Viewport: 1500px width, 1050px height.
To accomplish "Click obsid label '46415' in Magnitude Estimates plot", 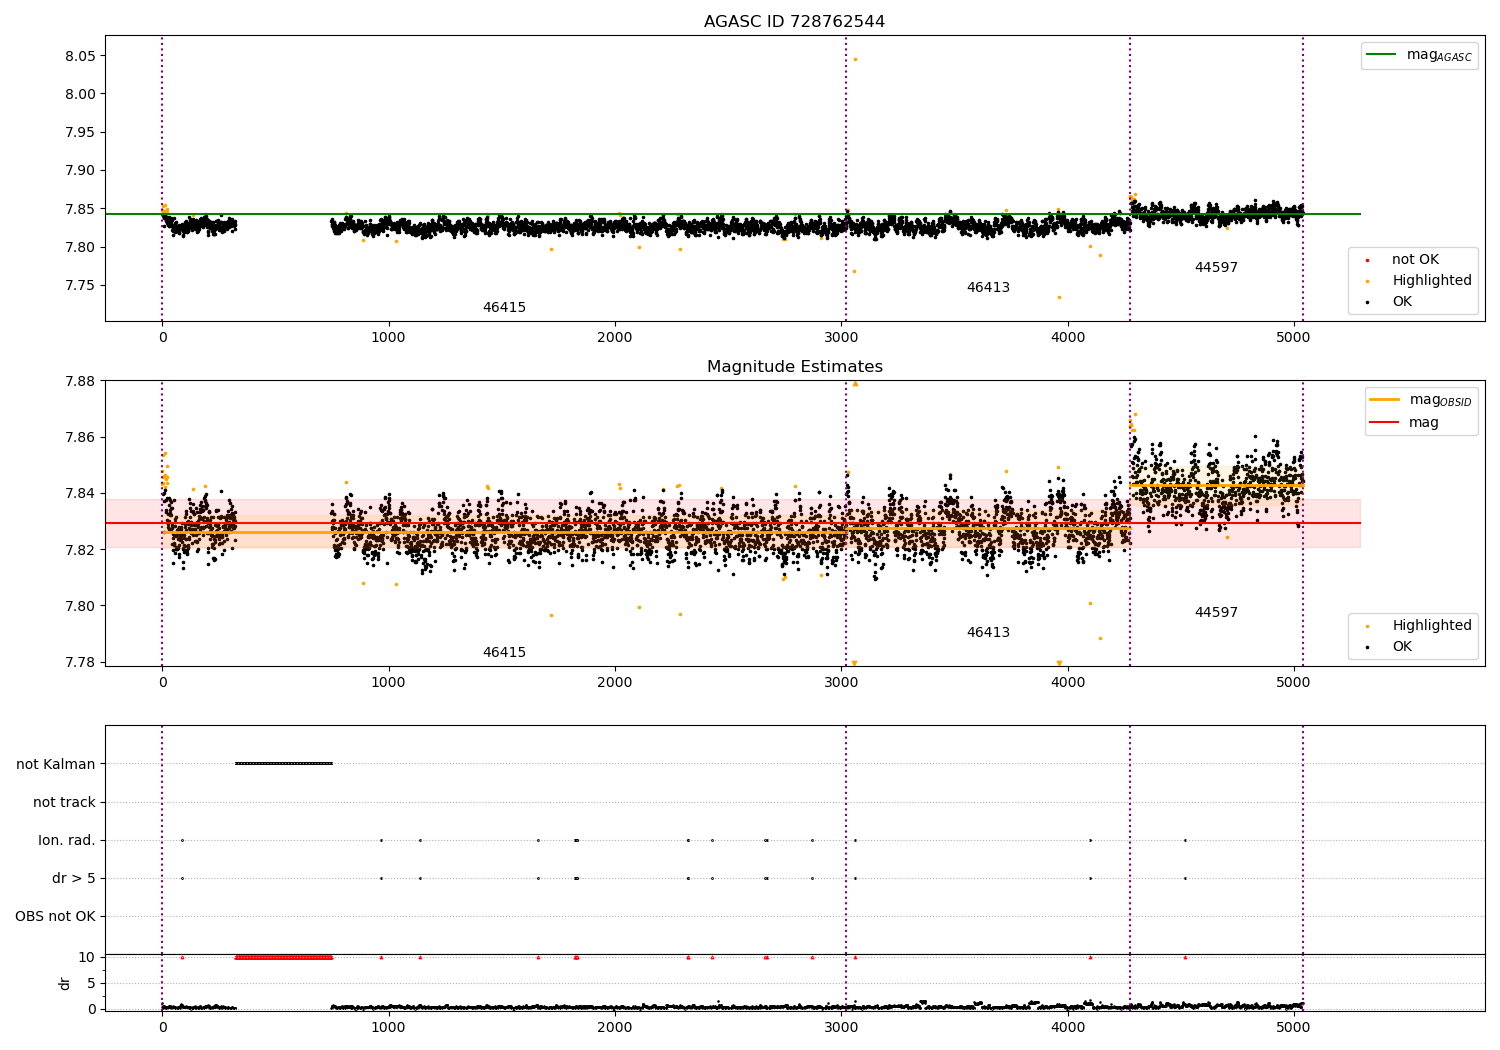I will pyautogui.click(x=504, y=653).
